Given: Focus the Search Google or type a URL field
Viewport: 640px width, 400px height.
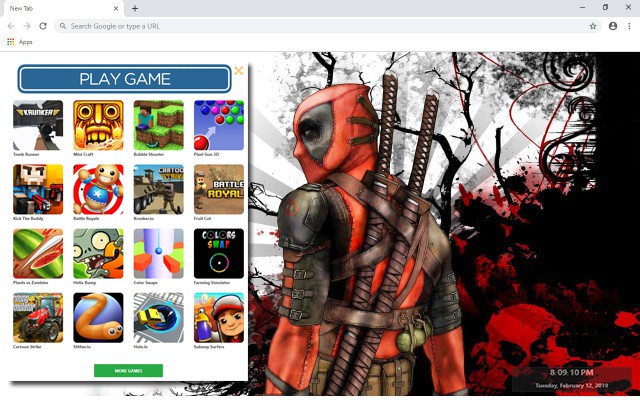Looking at the screenshot, I should pos(328,26).
